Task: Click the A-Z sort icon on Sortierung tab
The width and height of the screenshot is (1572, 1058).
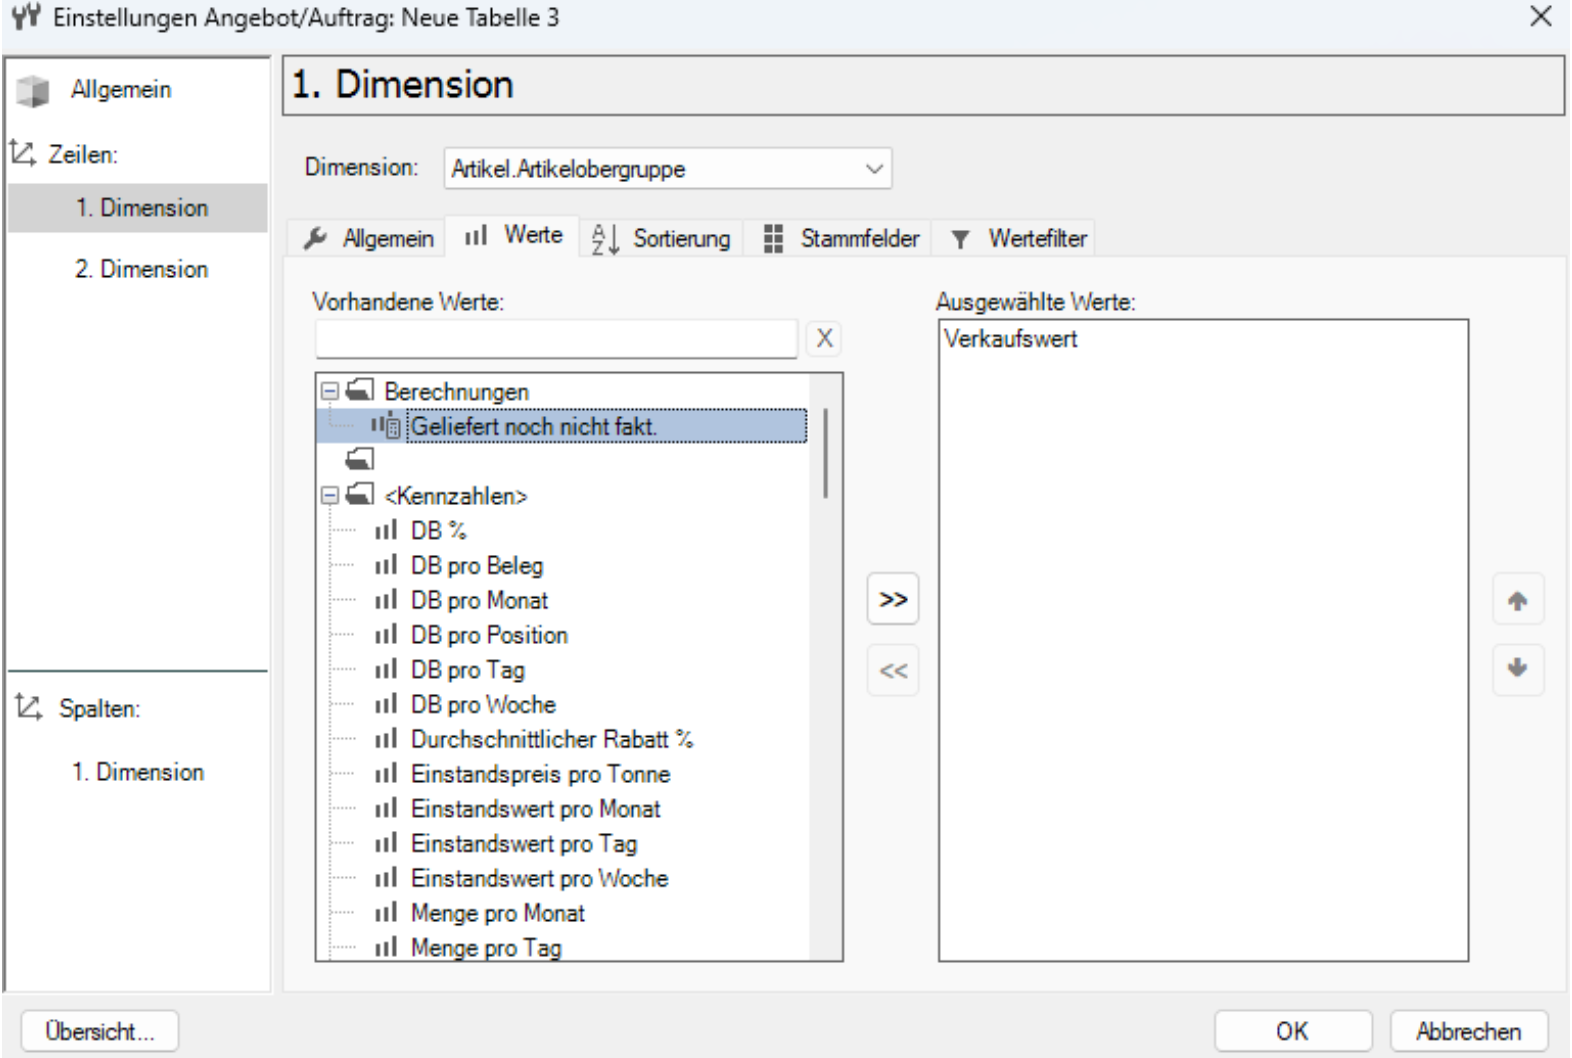Action: 605,238
